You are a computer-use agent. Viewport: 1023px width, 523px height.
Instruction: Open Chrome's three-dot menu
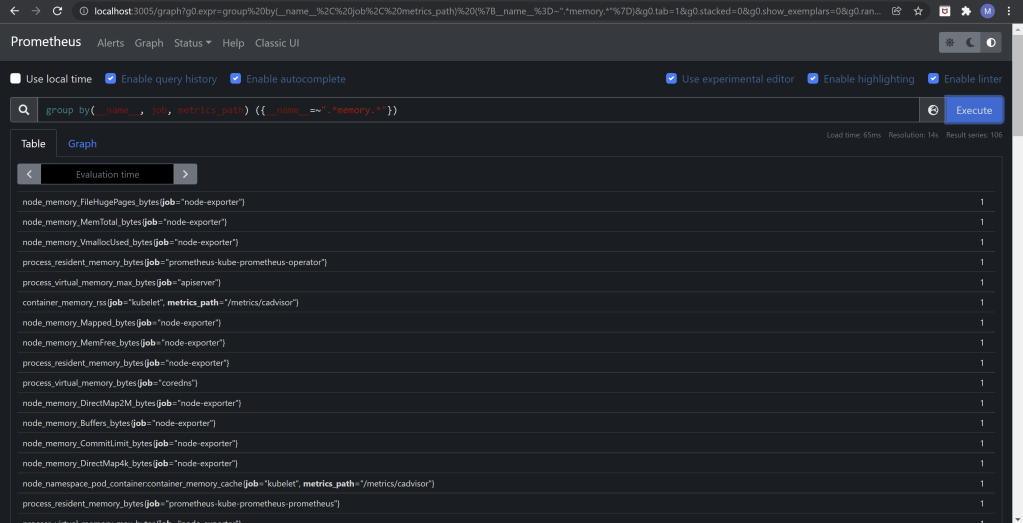(1009, 11)
